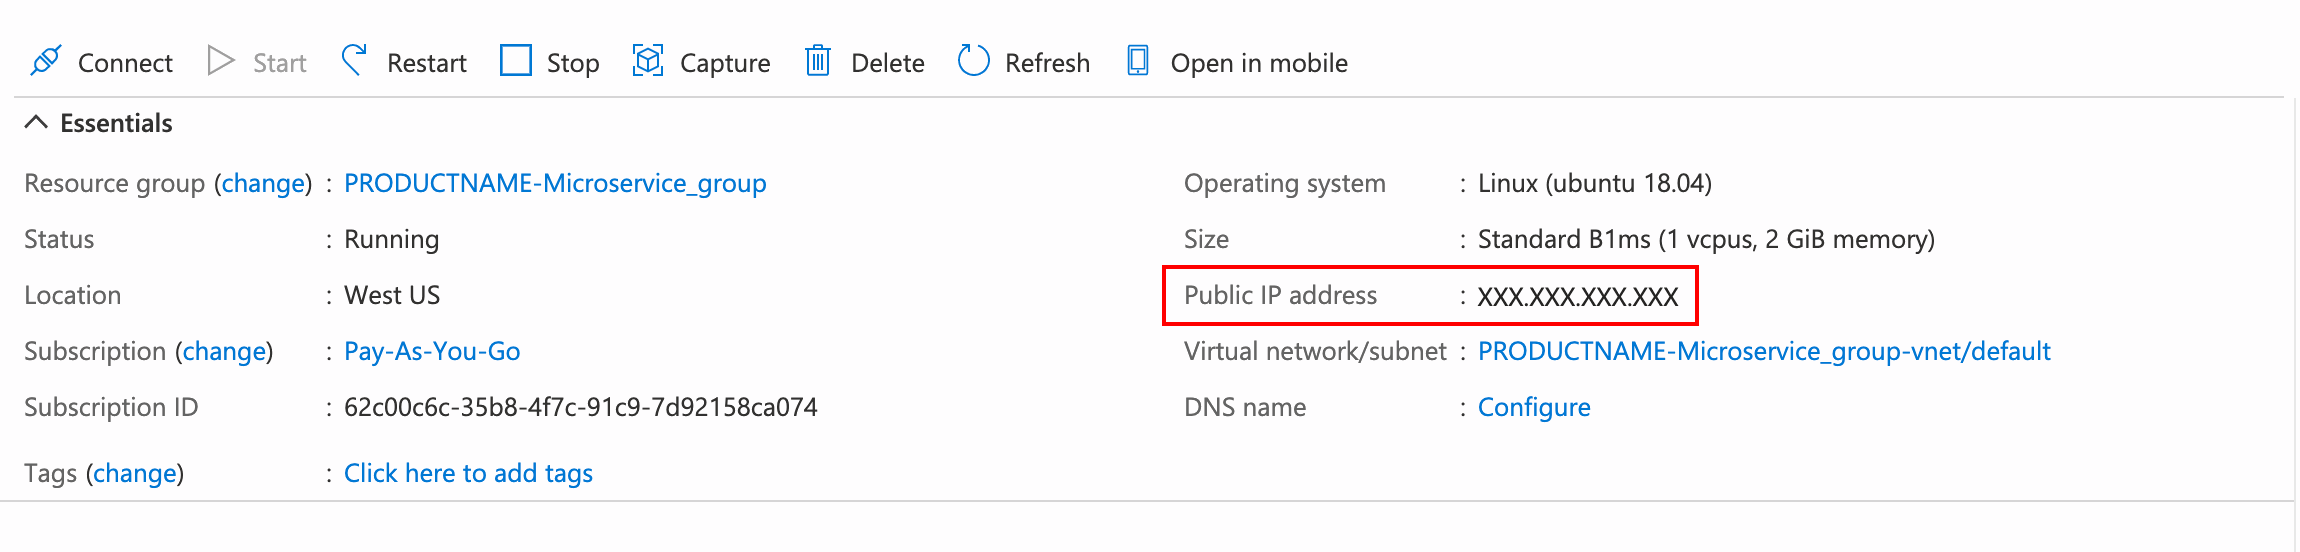The width and height of the screenshot is (2300, 552).
Task: Configure the DNS name
Action: pos(1534,407)
